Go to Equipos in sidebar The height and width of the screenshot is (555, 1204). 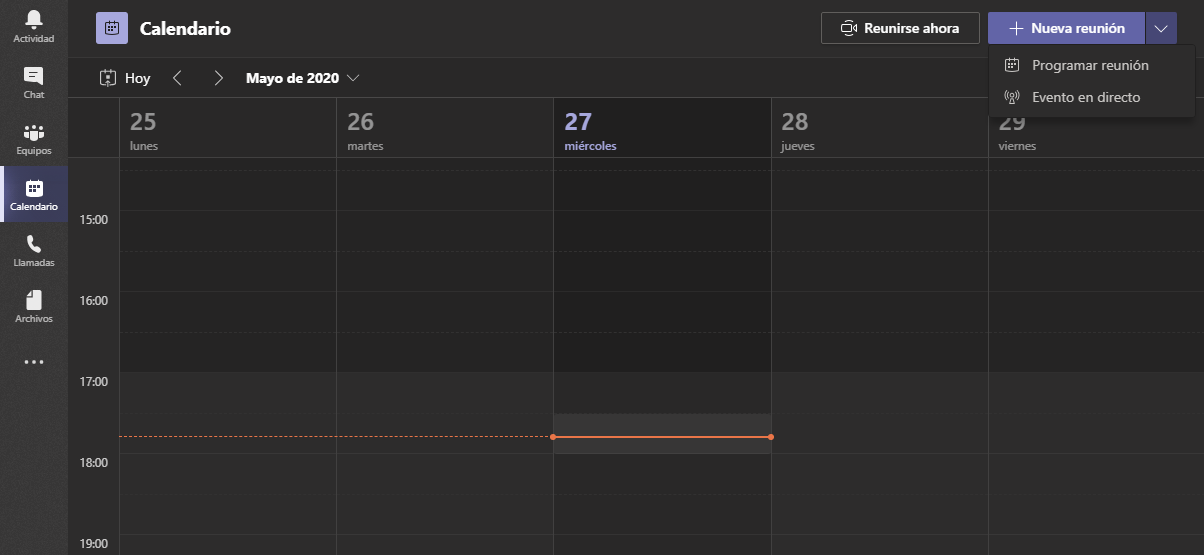click(34, 139)
